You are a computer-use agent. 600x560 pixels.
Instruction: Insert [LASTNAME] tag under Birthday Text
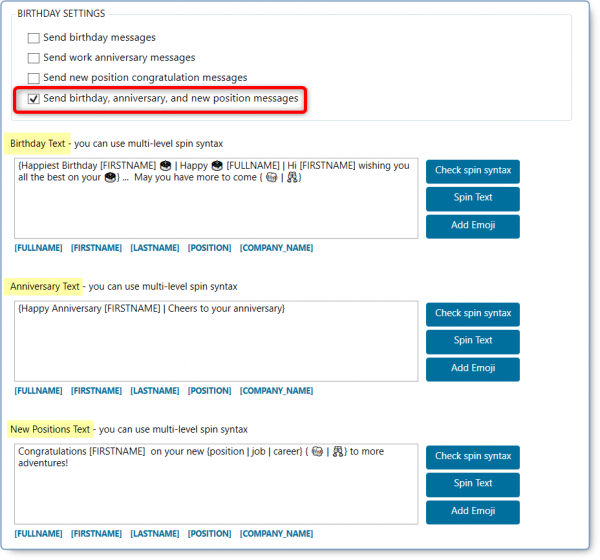(x=155, y=248)
